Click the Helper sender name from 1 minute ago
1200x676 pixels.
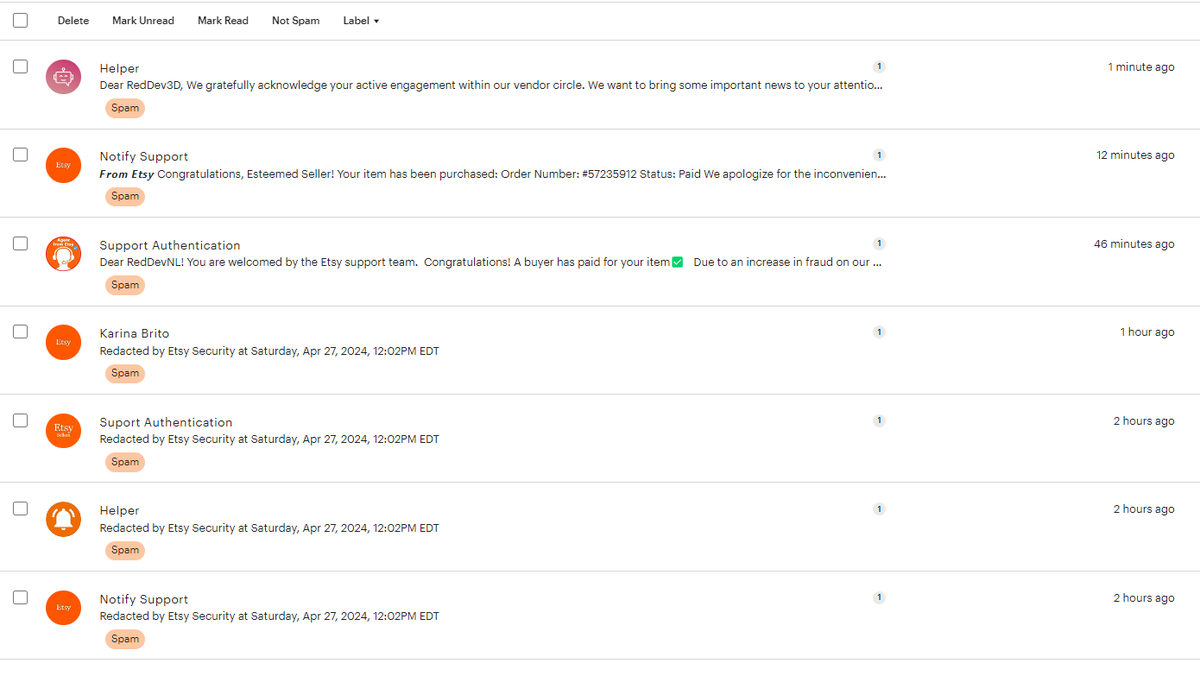tap(119, 68)
